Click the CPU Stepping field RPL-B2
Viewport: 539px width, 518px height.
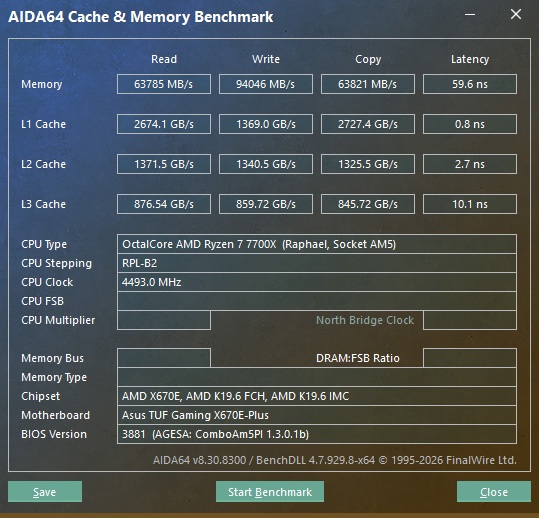coord(317,263)
